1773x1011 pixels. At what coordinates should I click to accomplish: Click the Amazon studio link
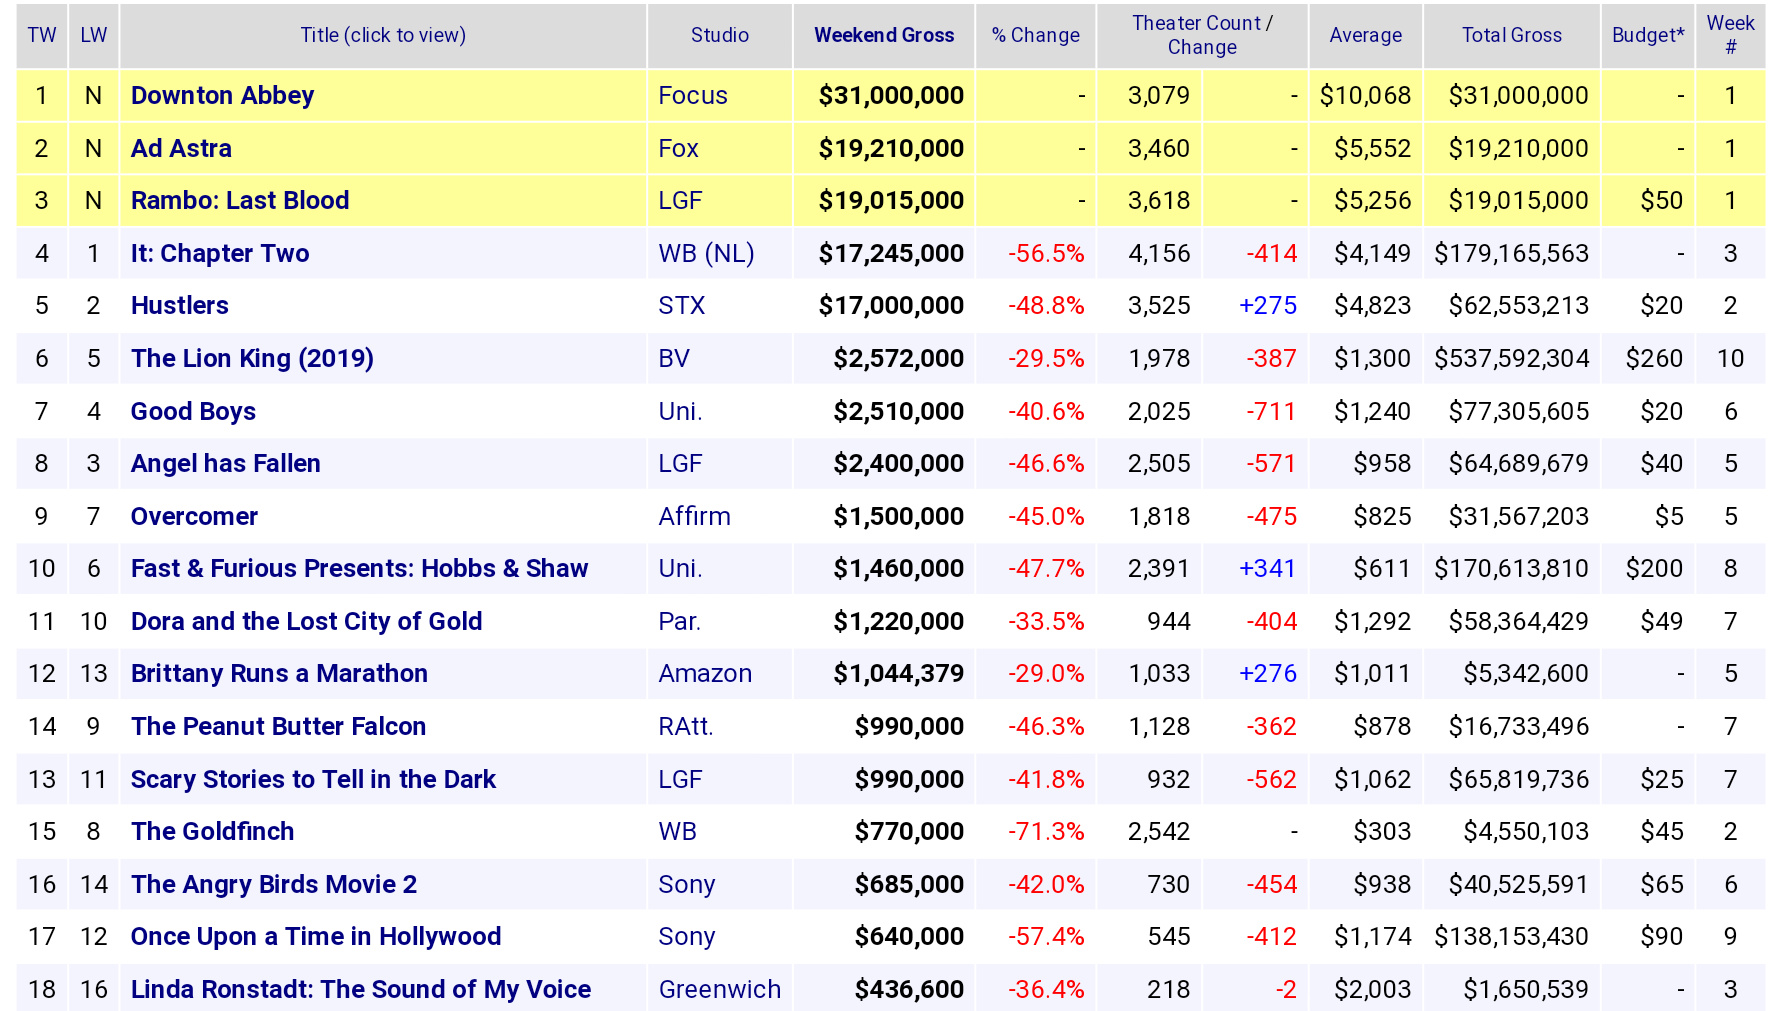705,674
